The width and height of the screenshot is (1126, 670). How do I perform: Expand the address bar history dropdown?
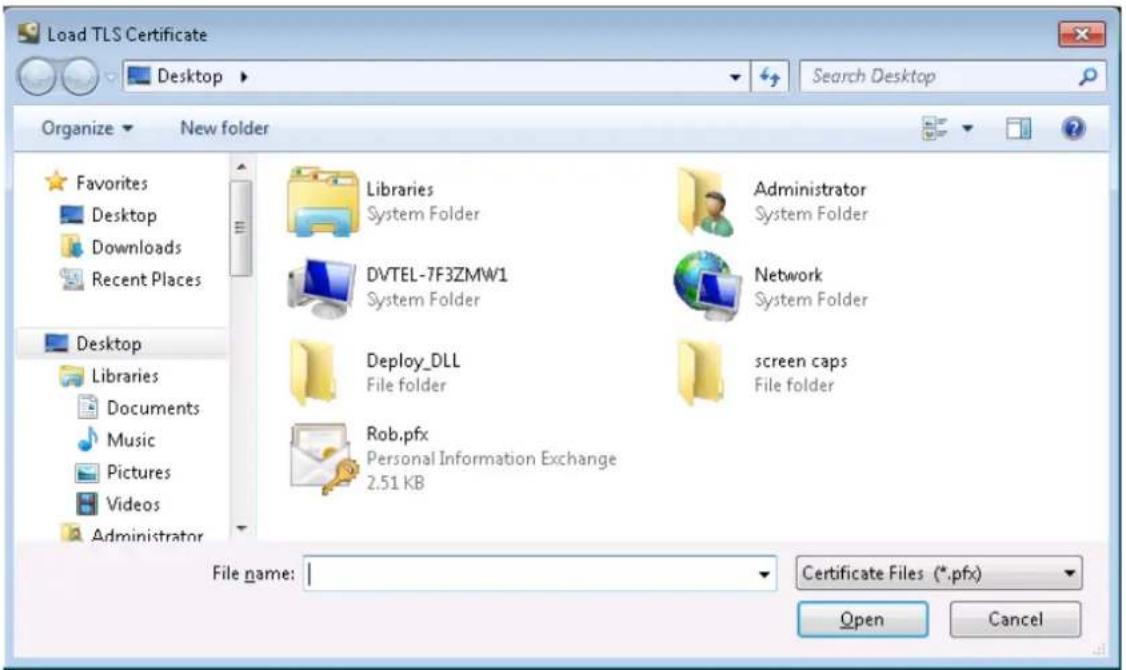pyautogui.click(x=735, y=76)
